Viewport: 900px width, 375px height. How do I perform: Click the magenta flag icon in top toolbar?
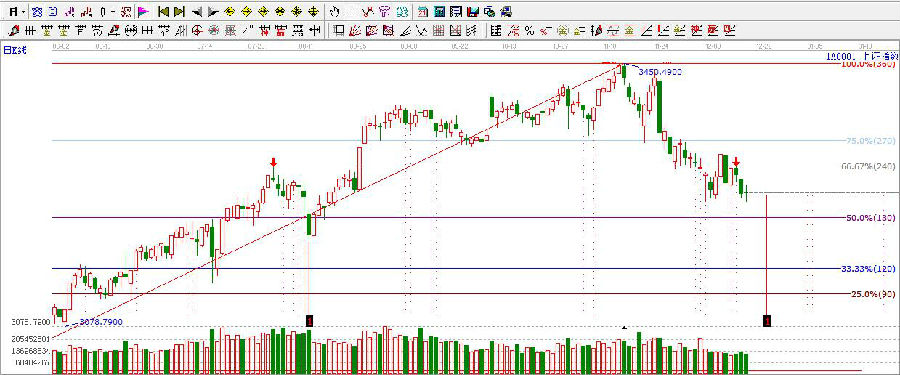click(143, 11)
